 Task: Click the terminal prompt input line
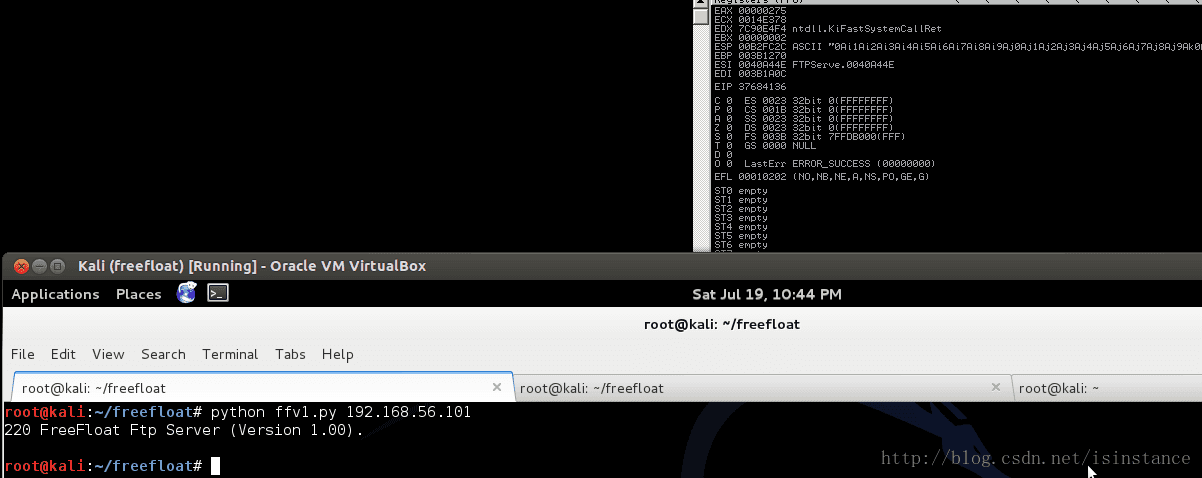click(112, 466)
